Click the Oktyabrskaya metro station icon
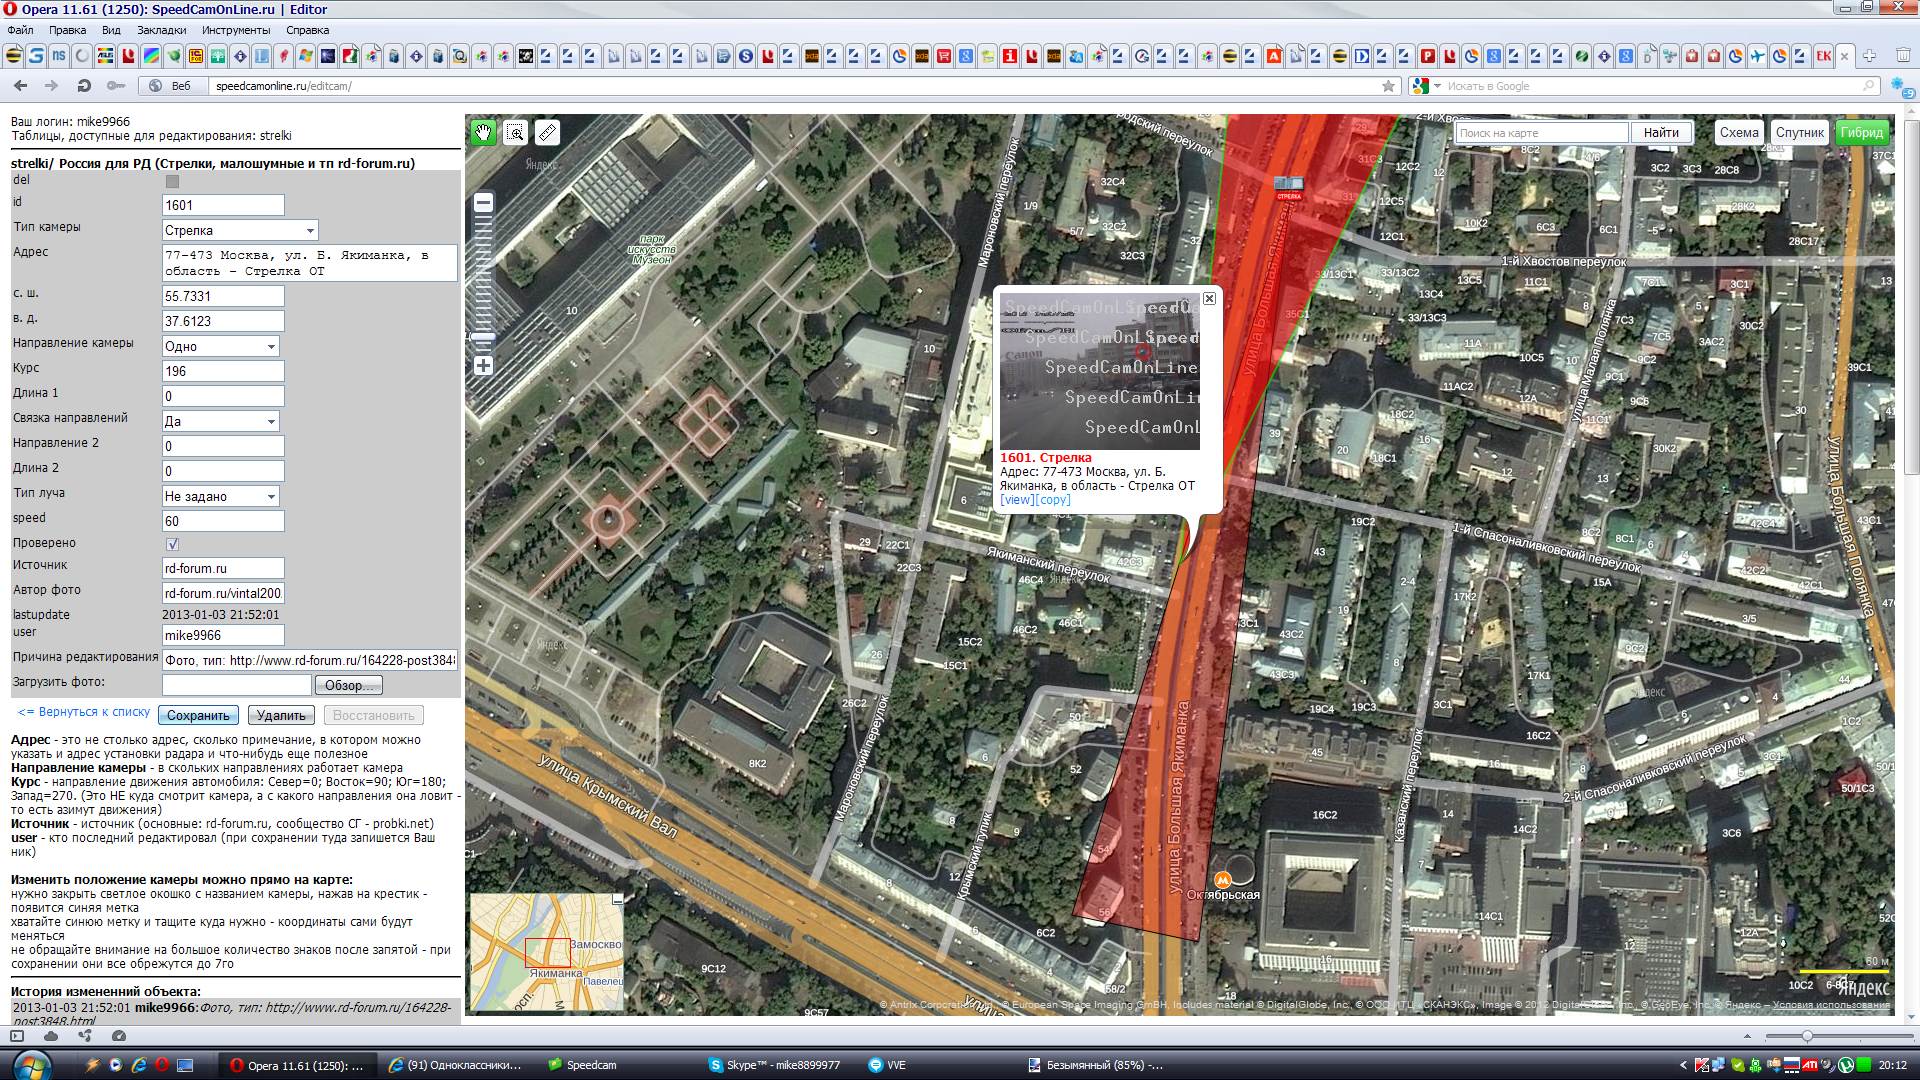The width and height of the screenshot is (1920, 1080). [1222, 879]
